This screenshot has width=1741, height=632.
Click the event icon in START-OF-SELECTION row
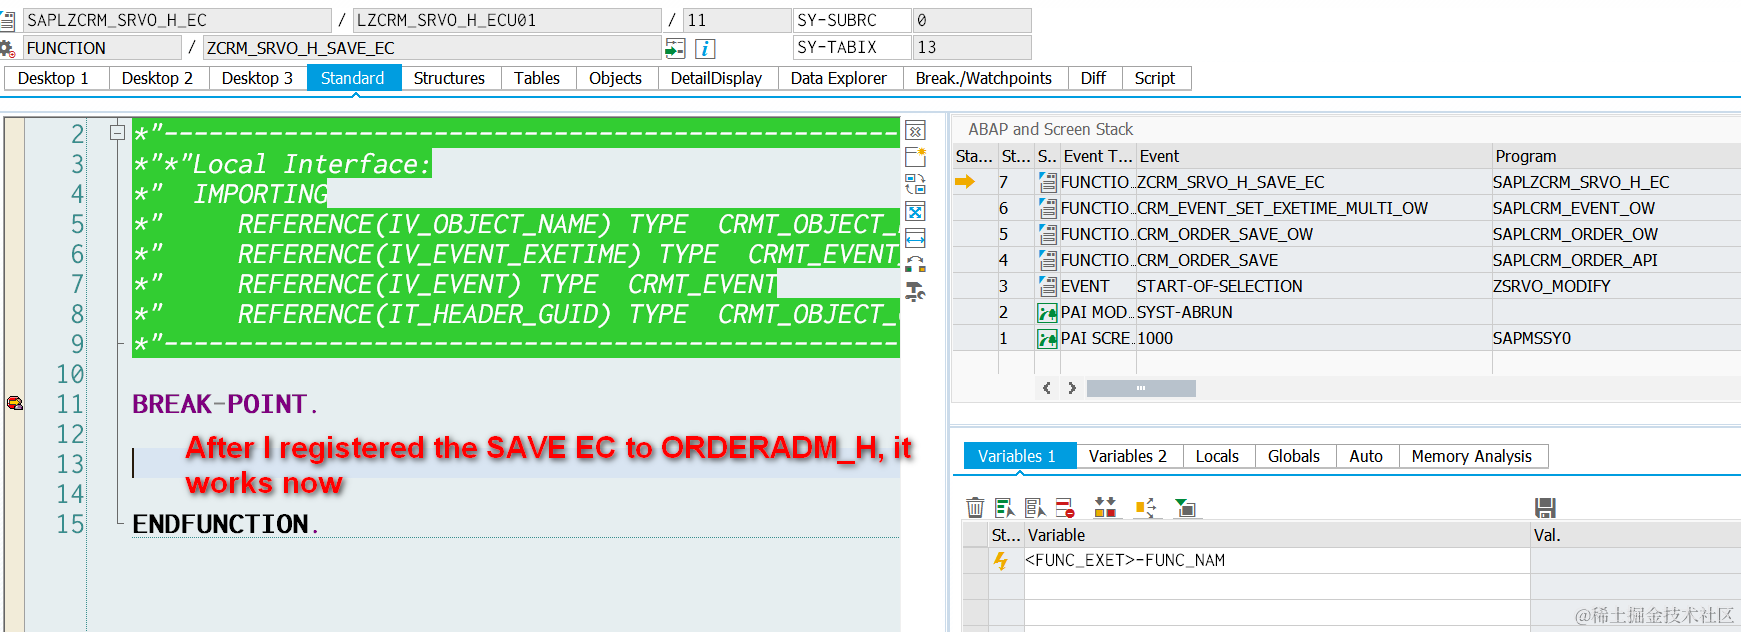pyautogui.click(x=1047, y=286)
